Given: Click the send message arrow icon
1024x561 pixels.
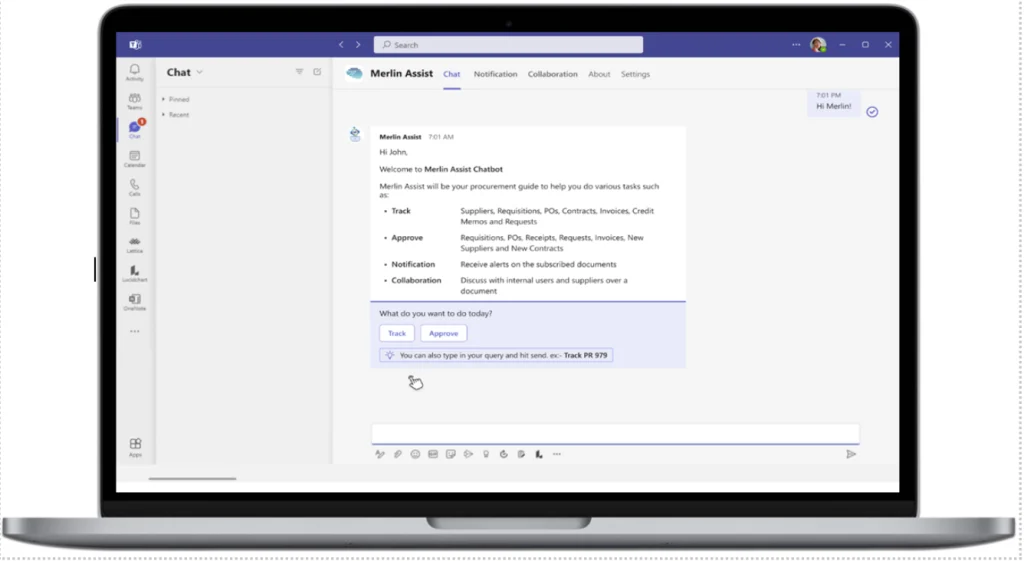Looking at the screenshot, I should [x=851, y=454].
